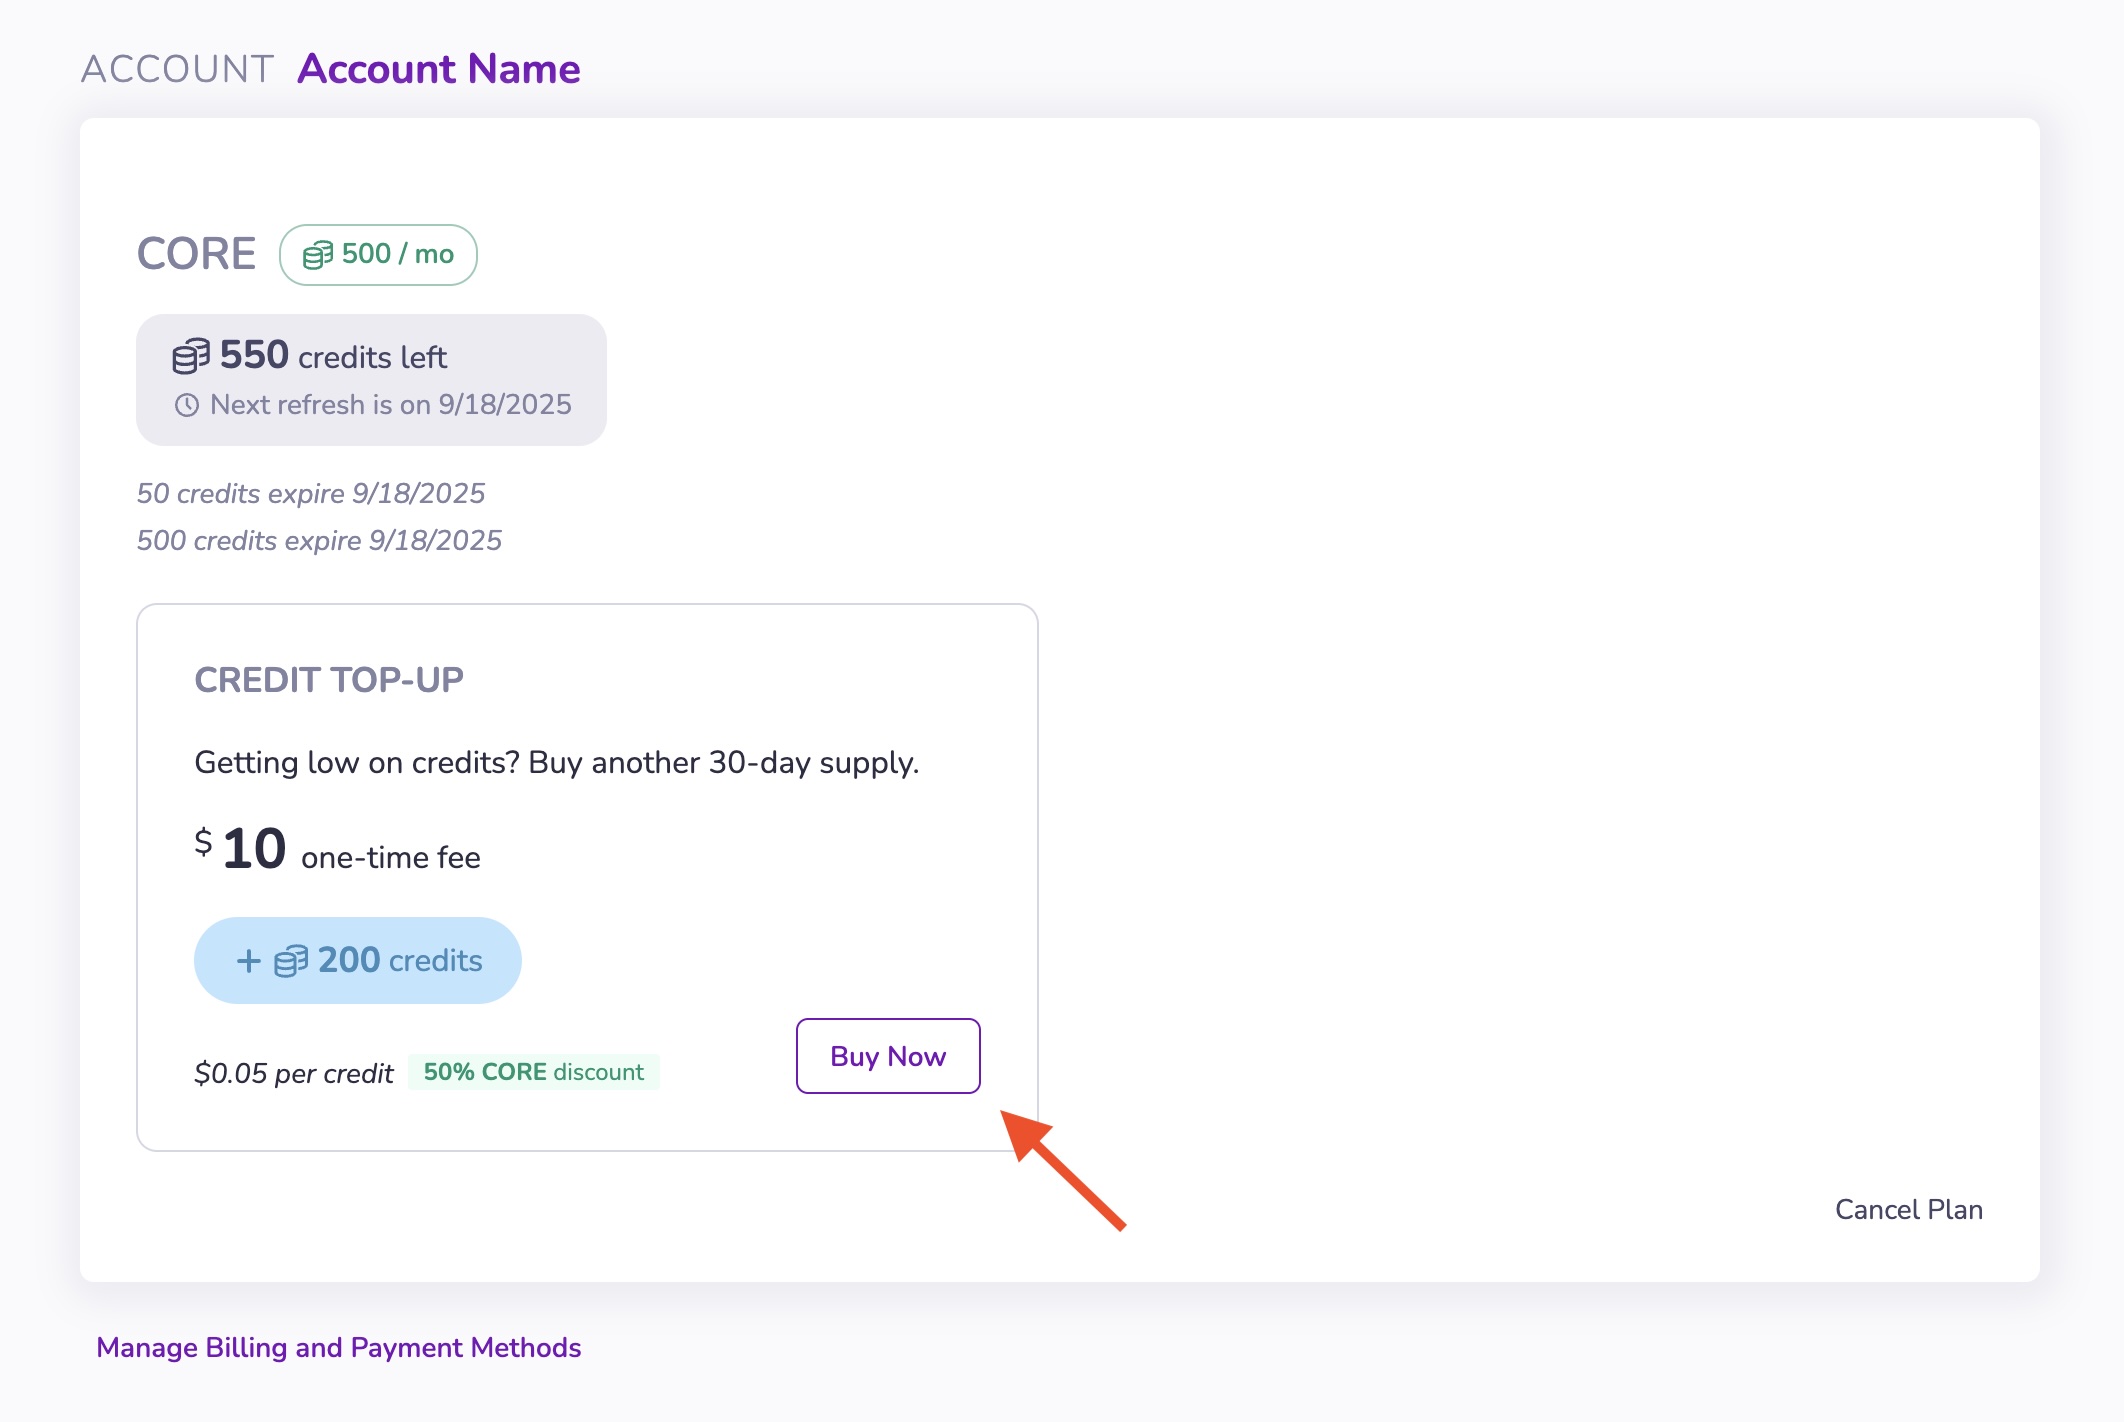Click the coin icon beside 550 credits left

[189, 355]
